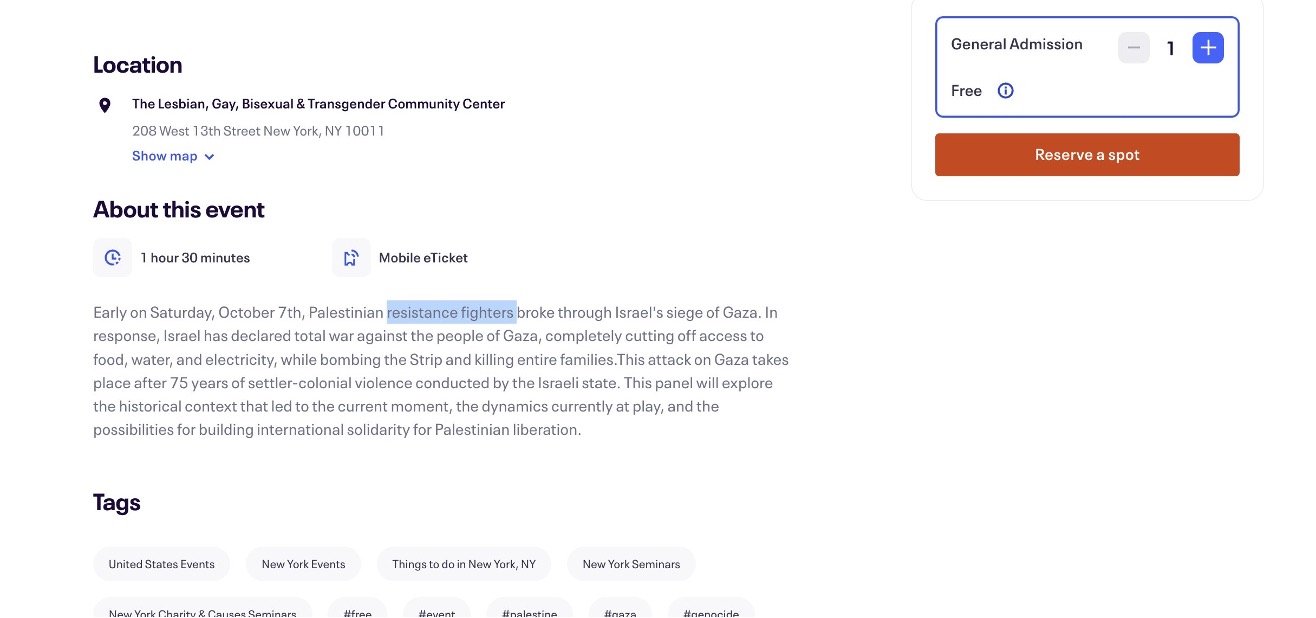Select Things to do in New York tag

[464, 564]
